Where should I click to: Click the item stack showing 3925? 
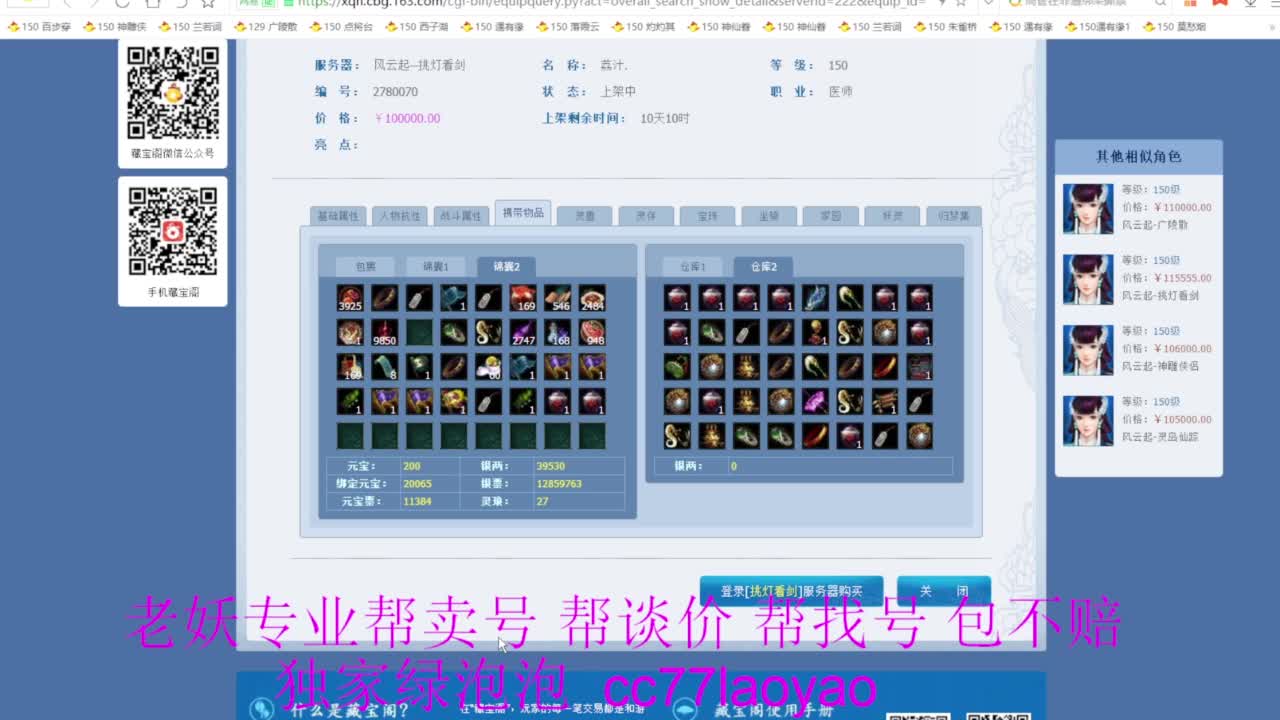[350, 298]
